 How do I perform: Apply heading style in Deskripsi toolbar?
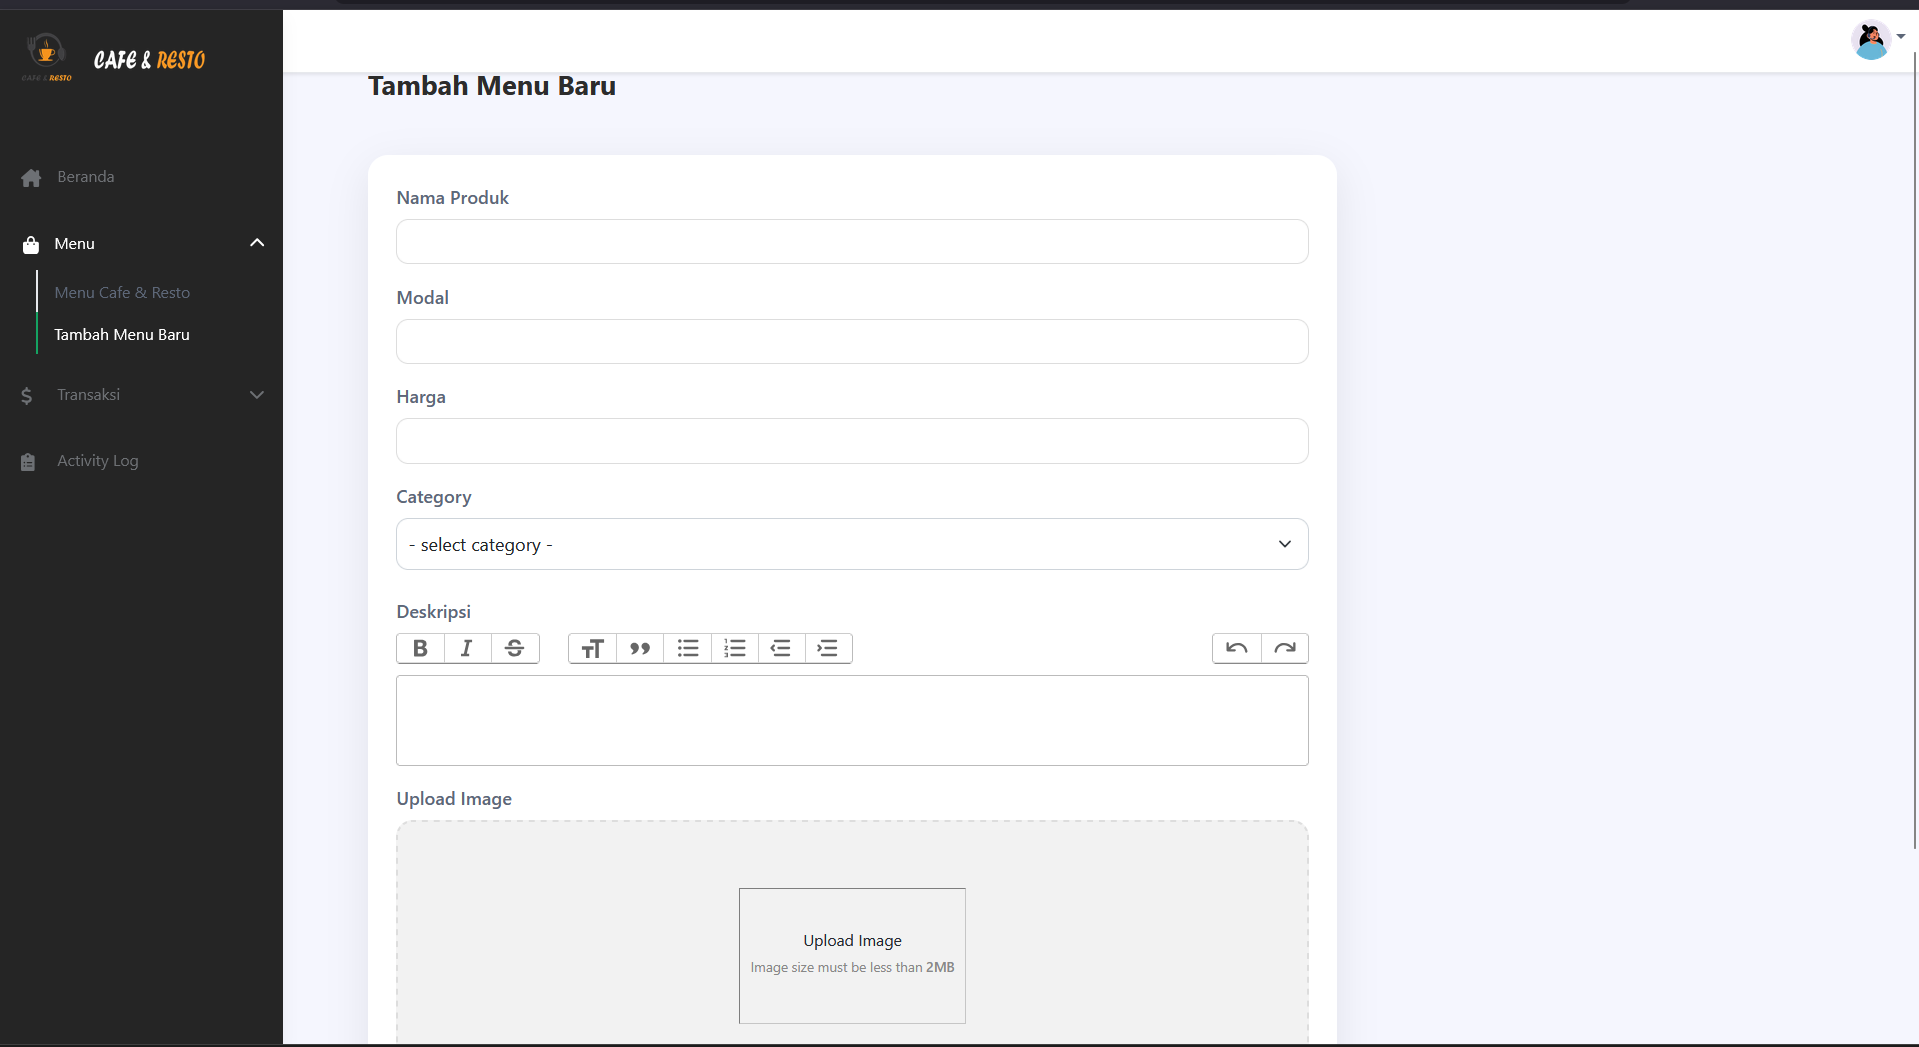click(x=593, y=648)
